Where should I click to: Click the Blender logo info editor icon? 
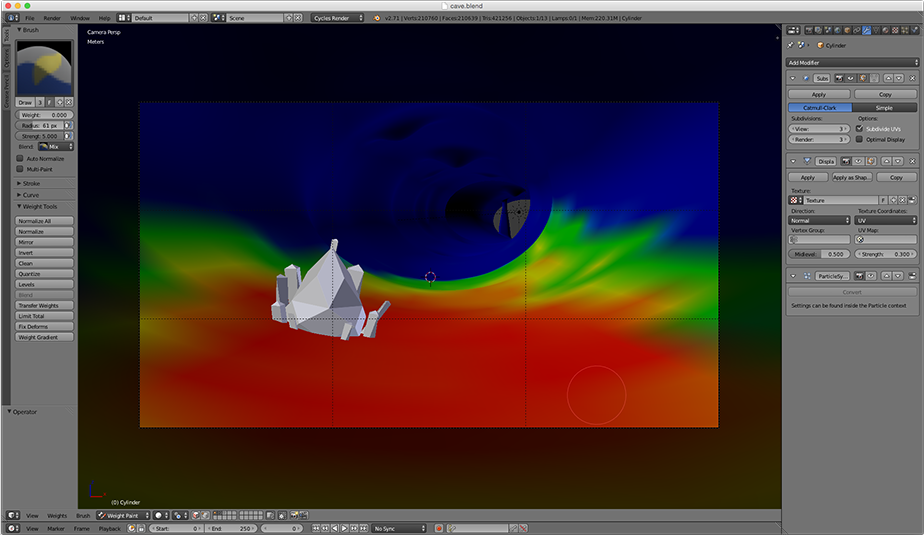11,18
